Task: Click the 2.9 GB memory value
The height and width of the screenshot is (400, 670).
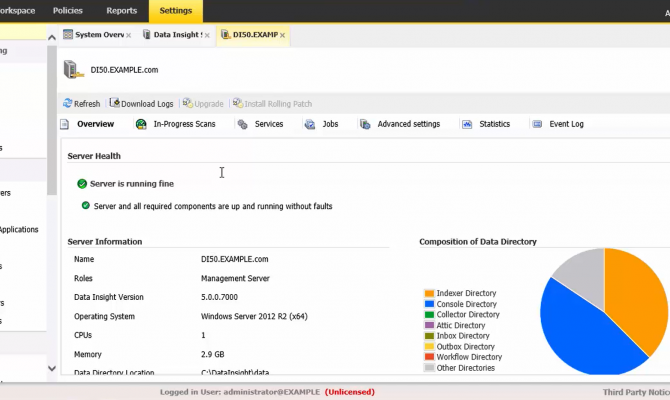Action: point(212,354)
